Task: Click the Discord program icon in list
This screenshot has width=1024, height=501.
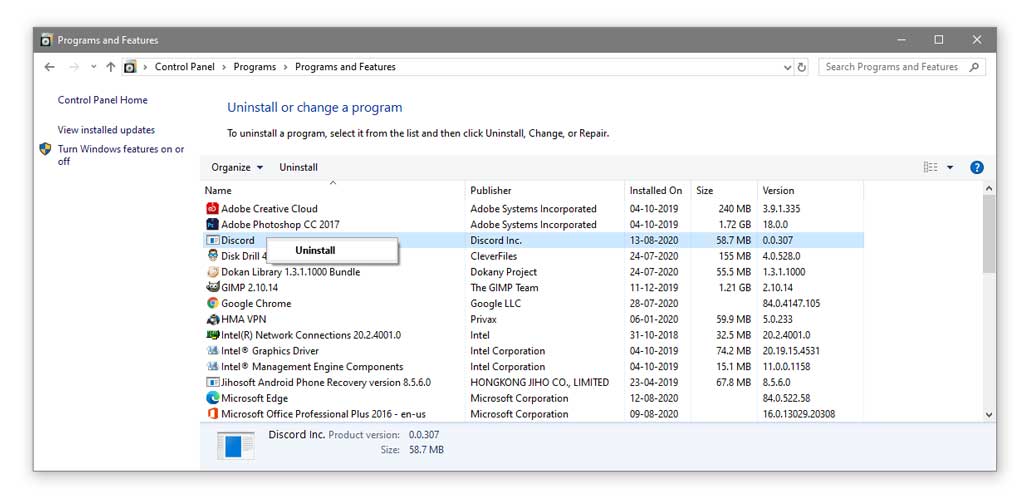Action: click(x=212, y=240)
